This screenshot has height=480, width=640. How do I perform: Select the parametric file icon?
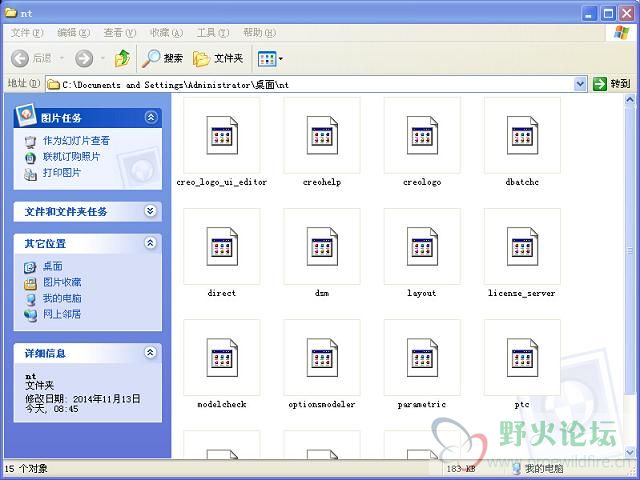[422, 358]
